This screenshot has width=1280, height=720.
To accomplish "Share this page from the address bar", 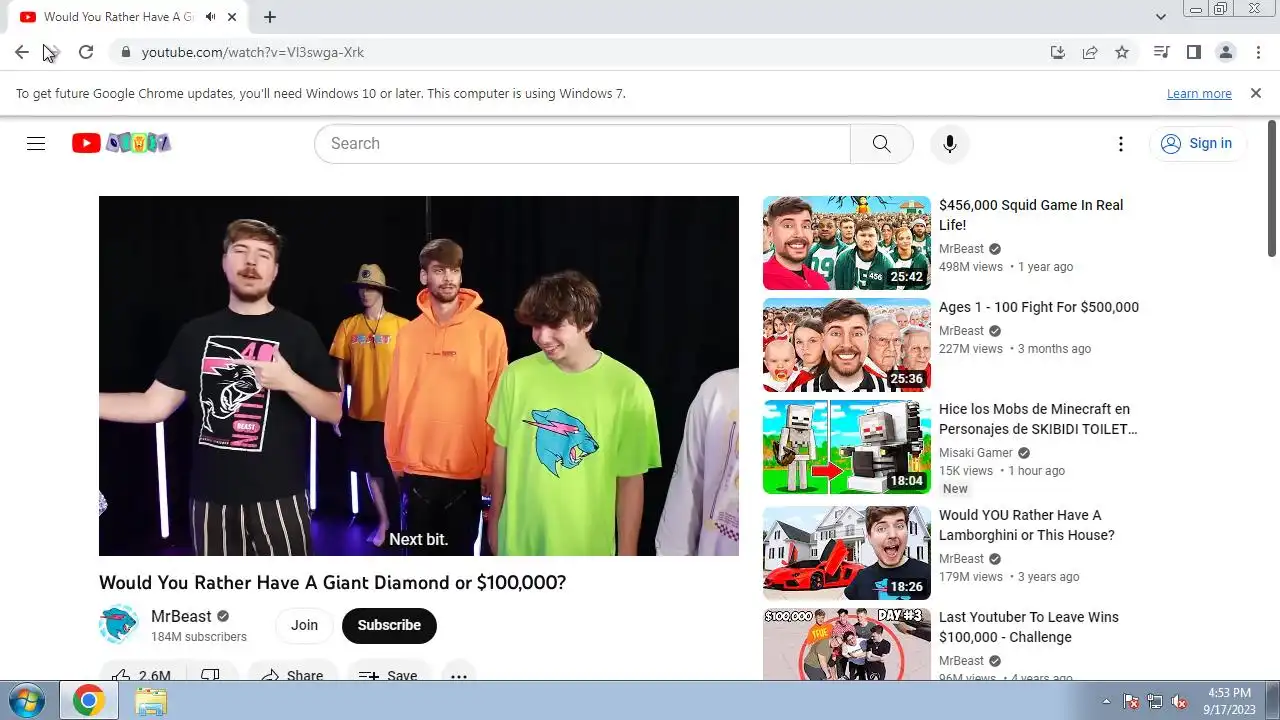I will [1090, 52].
